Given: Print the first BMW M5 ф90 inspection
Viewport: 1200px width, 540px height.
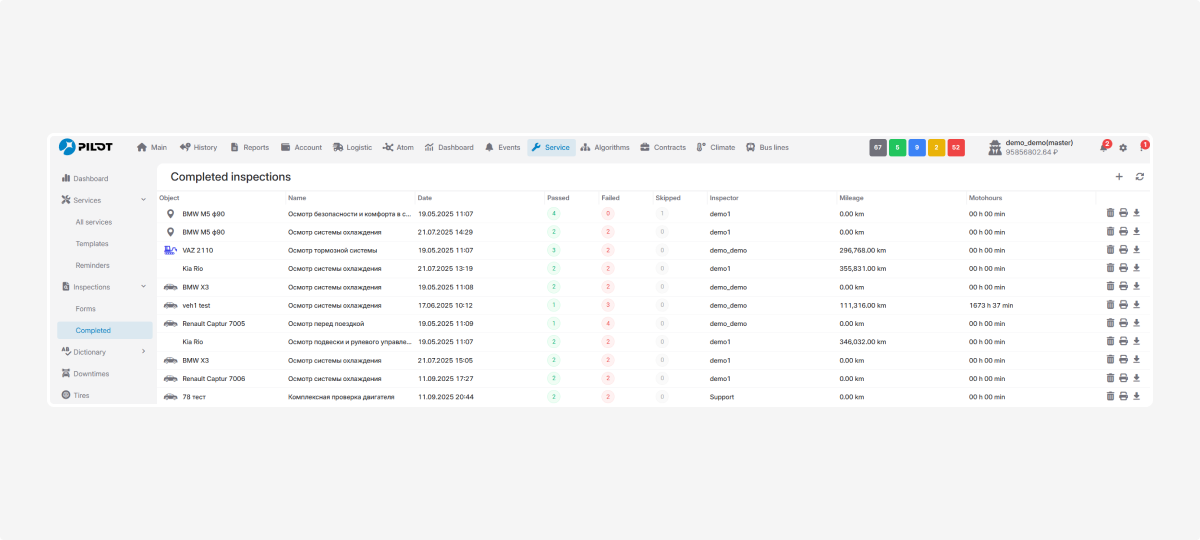Looking at the screenshot, I should [1123, 213].
